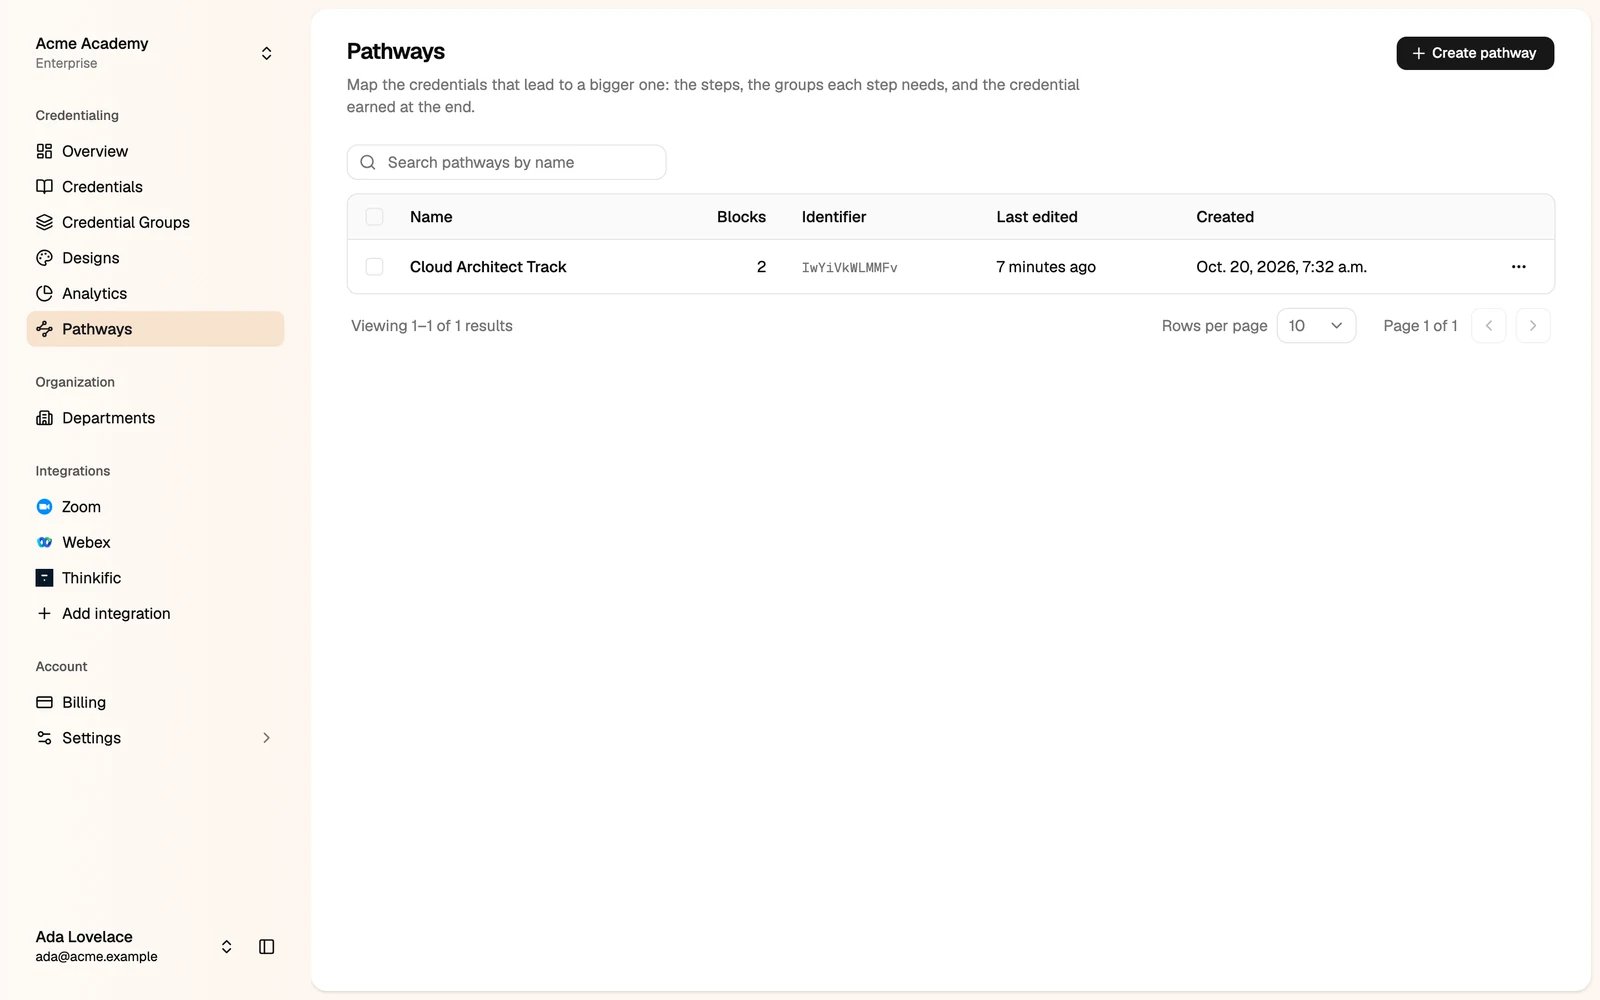
Task: Click the Thinkific integration icon
Action: click(44, 578)
